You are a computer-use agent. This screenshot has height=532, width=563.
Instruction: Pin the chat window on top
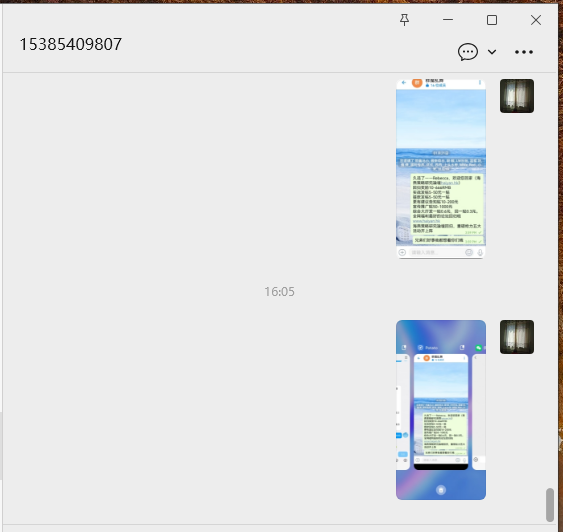[x=404, y=20]
